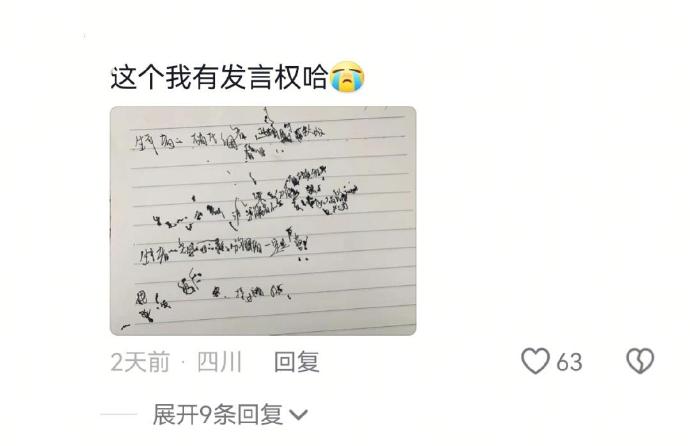Viewport: 690px width, 446px height.
Task: Click the 2天前 timestamp
Action: [x=140, y=362]
